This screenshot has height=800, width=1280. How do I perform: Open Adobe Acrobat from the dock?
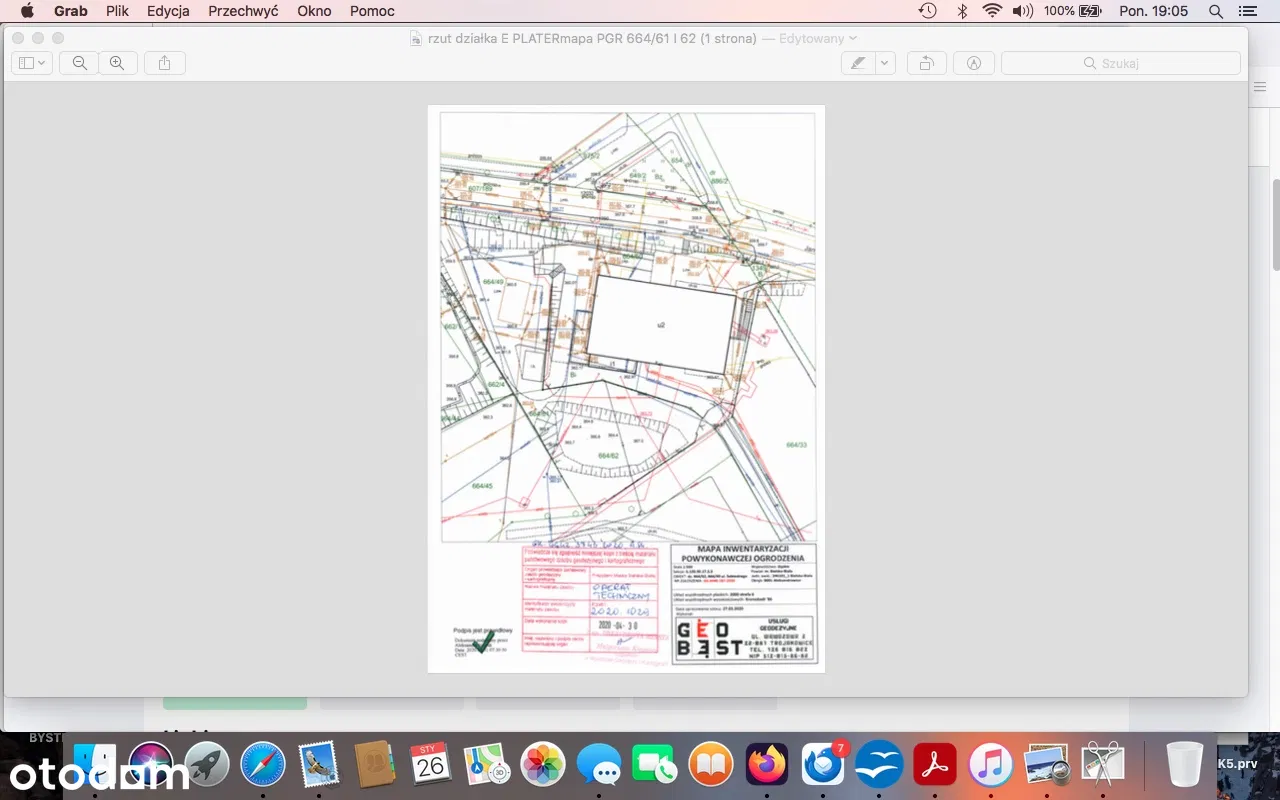coord(932,766)
